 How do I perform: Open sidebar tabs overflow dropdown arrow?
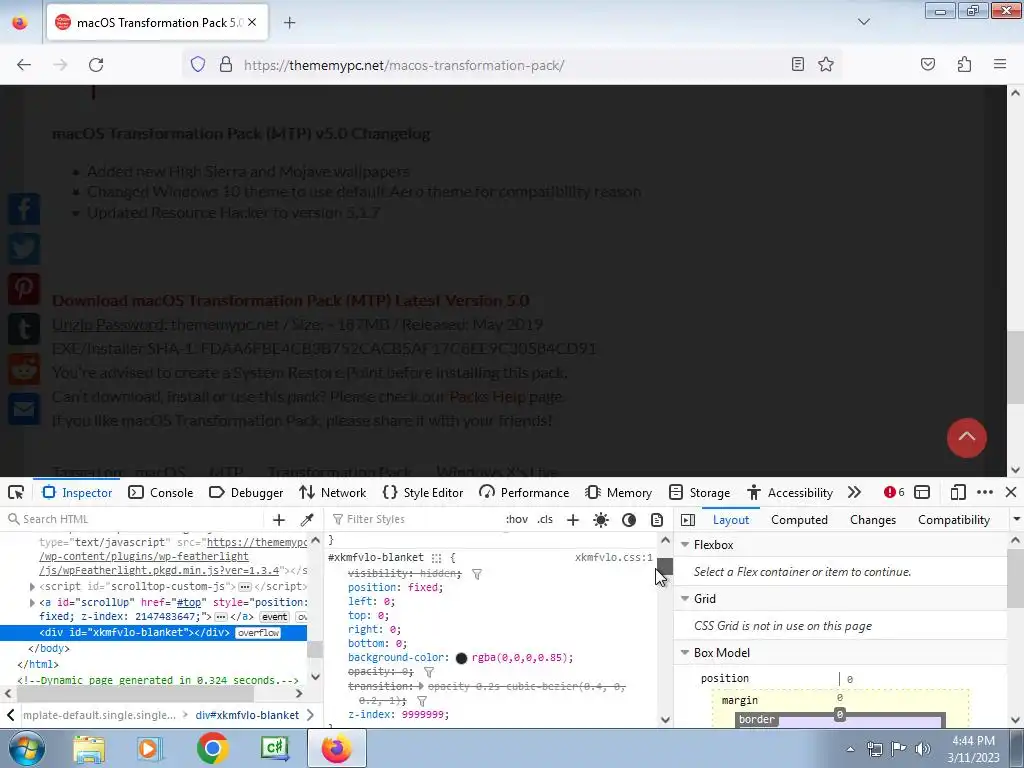(1016, 520)
